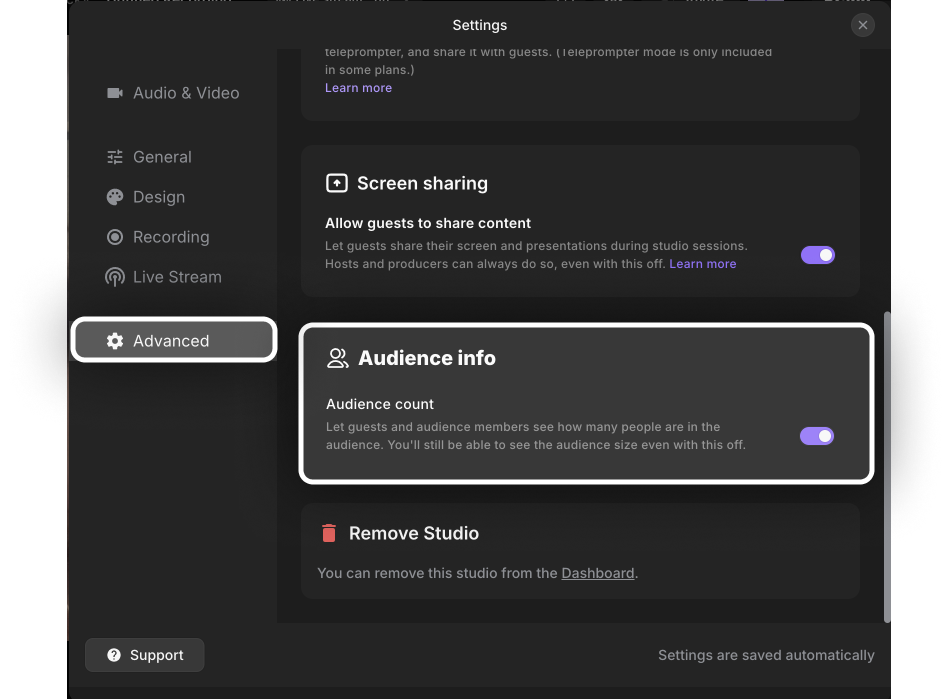Open Learn more link in Screen sharing

tap(702, 264)
